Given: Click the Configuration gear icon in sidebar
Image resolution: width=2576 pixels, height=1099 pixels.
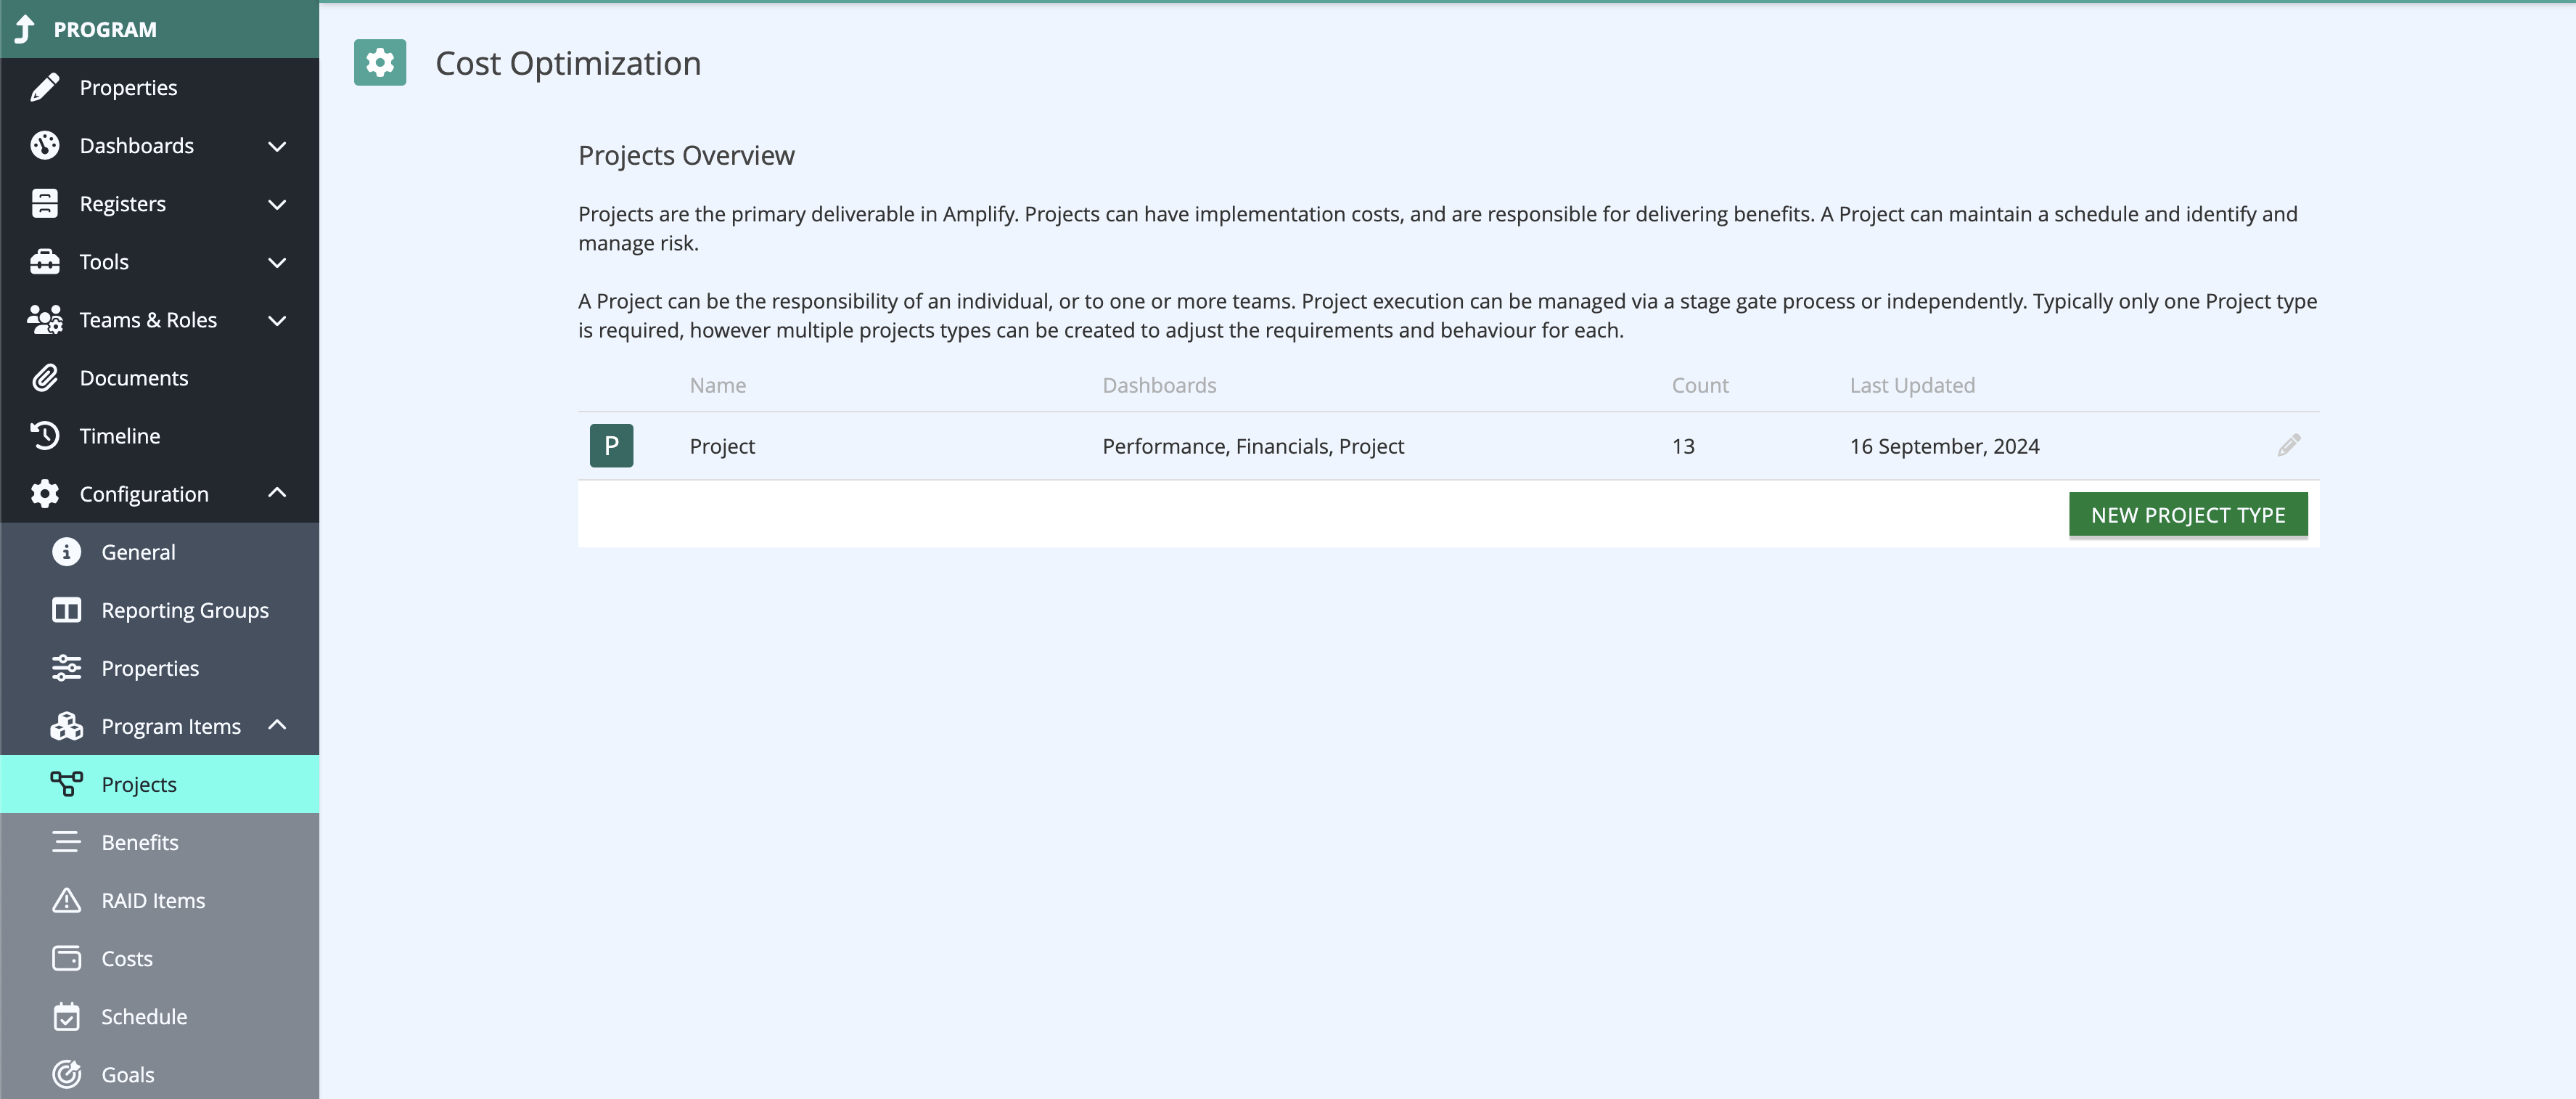Looking at the screenshot, I should (x=44, y=494).
